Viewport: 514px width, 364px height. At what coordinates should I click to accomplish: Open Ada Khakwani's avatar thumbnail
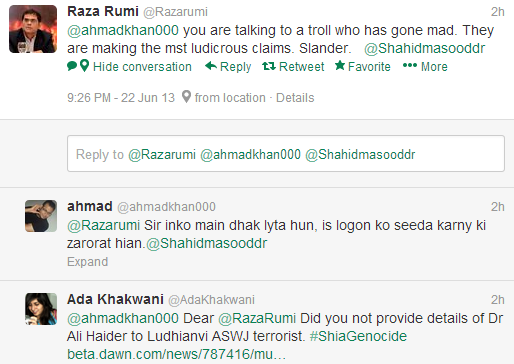point(41,309)
